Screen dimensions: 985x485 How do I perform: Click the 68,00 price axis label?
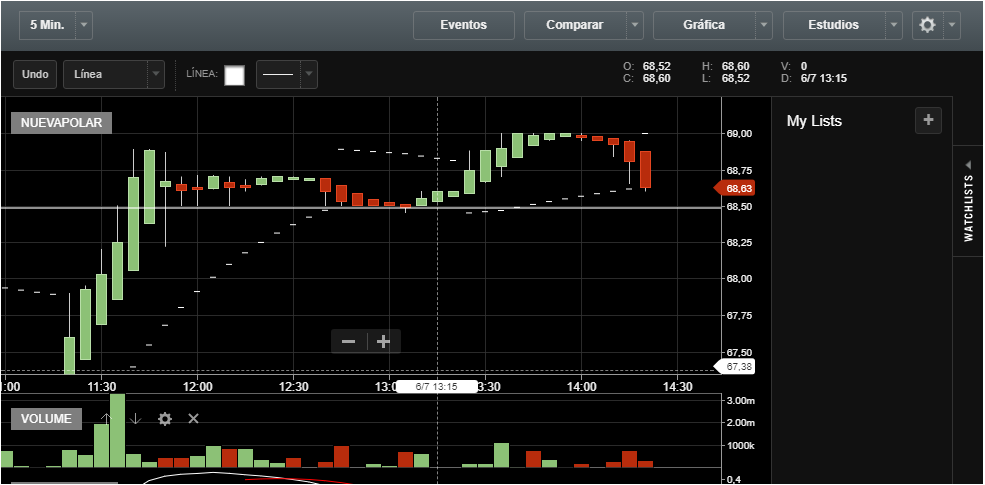[739, 279]
